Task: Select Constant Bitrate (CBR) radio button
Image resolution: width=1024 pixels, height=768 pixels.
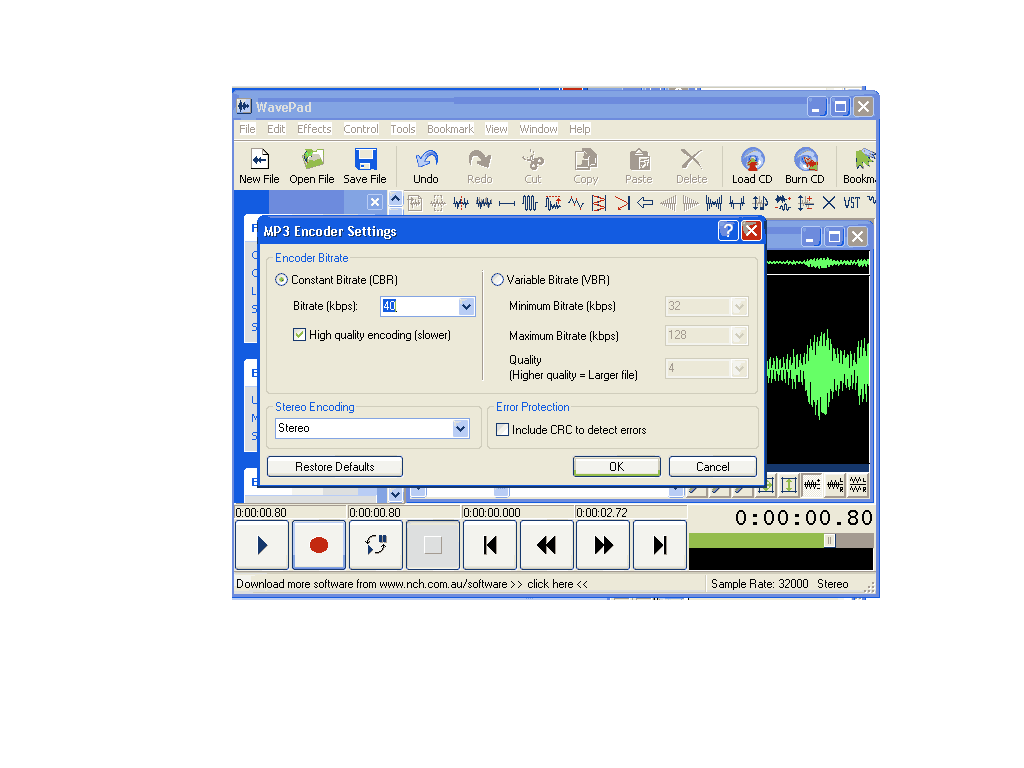Action: point(281,280)
